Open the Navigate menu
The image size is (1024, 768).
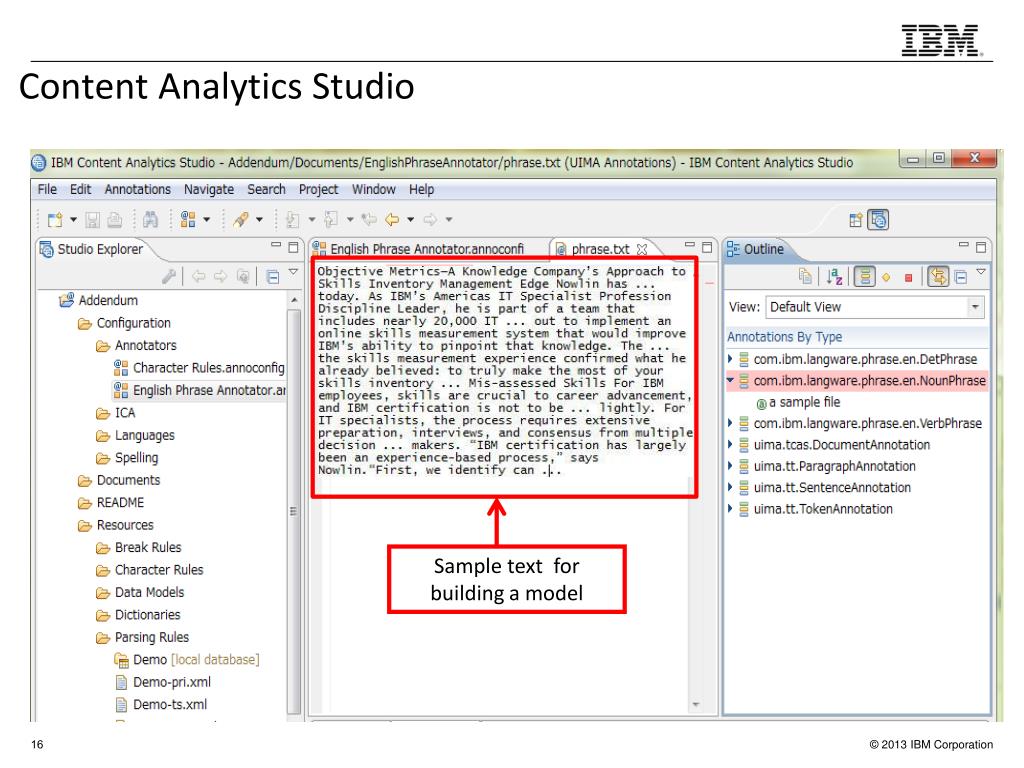209,189
